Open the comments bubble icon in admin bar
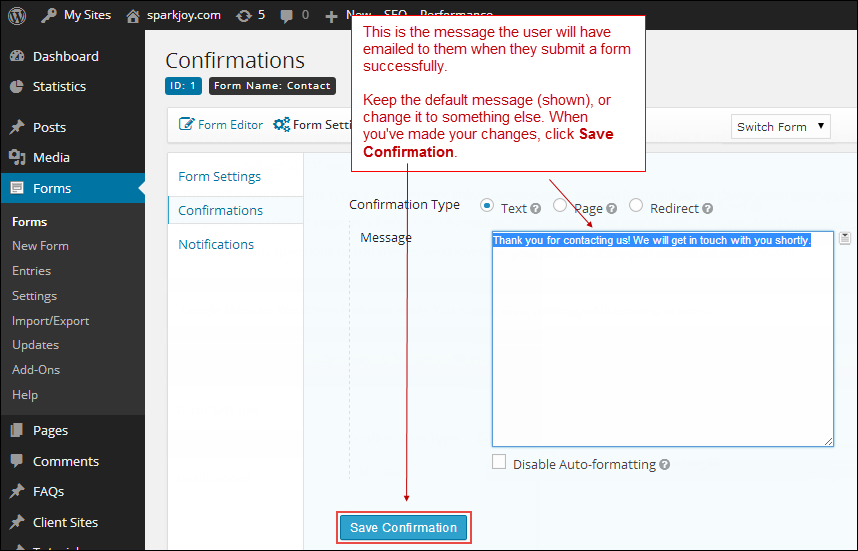 [x=286, y=16]
